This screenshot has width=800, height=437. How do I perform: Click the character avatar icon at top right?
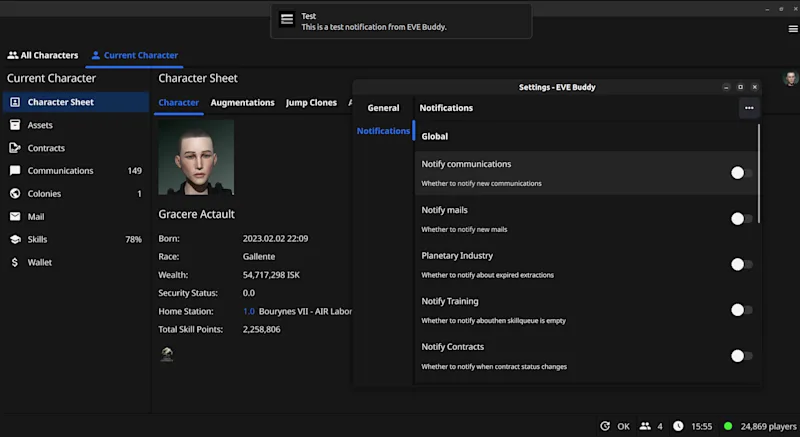click(791, 79)
